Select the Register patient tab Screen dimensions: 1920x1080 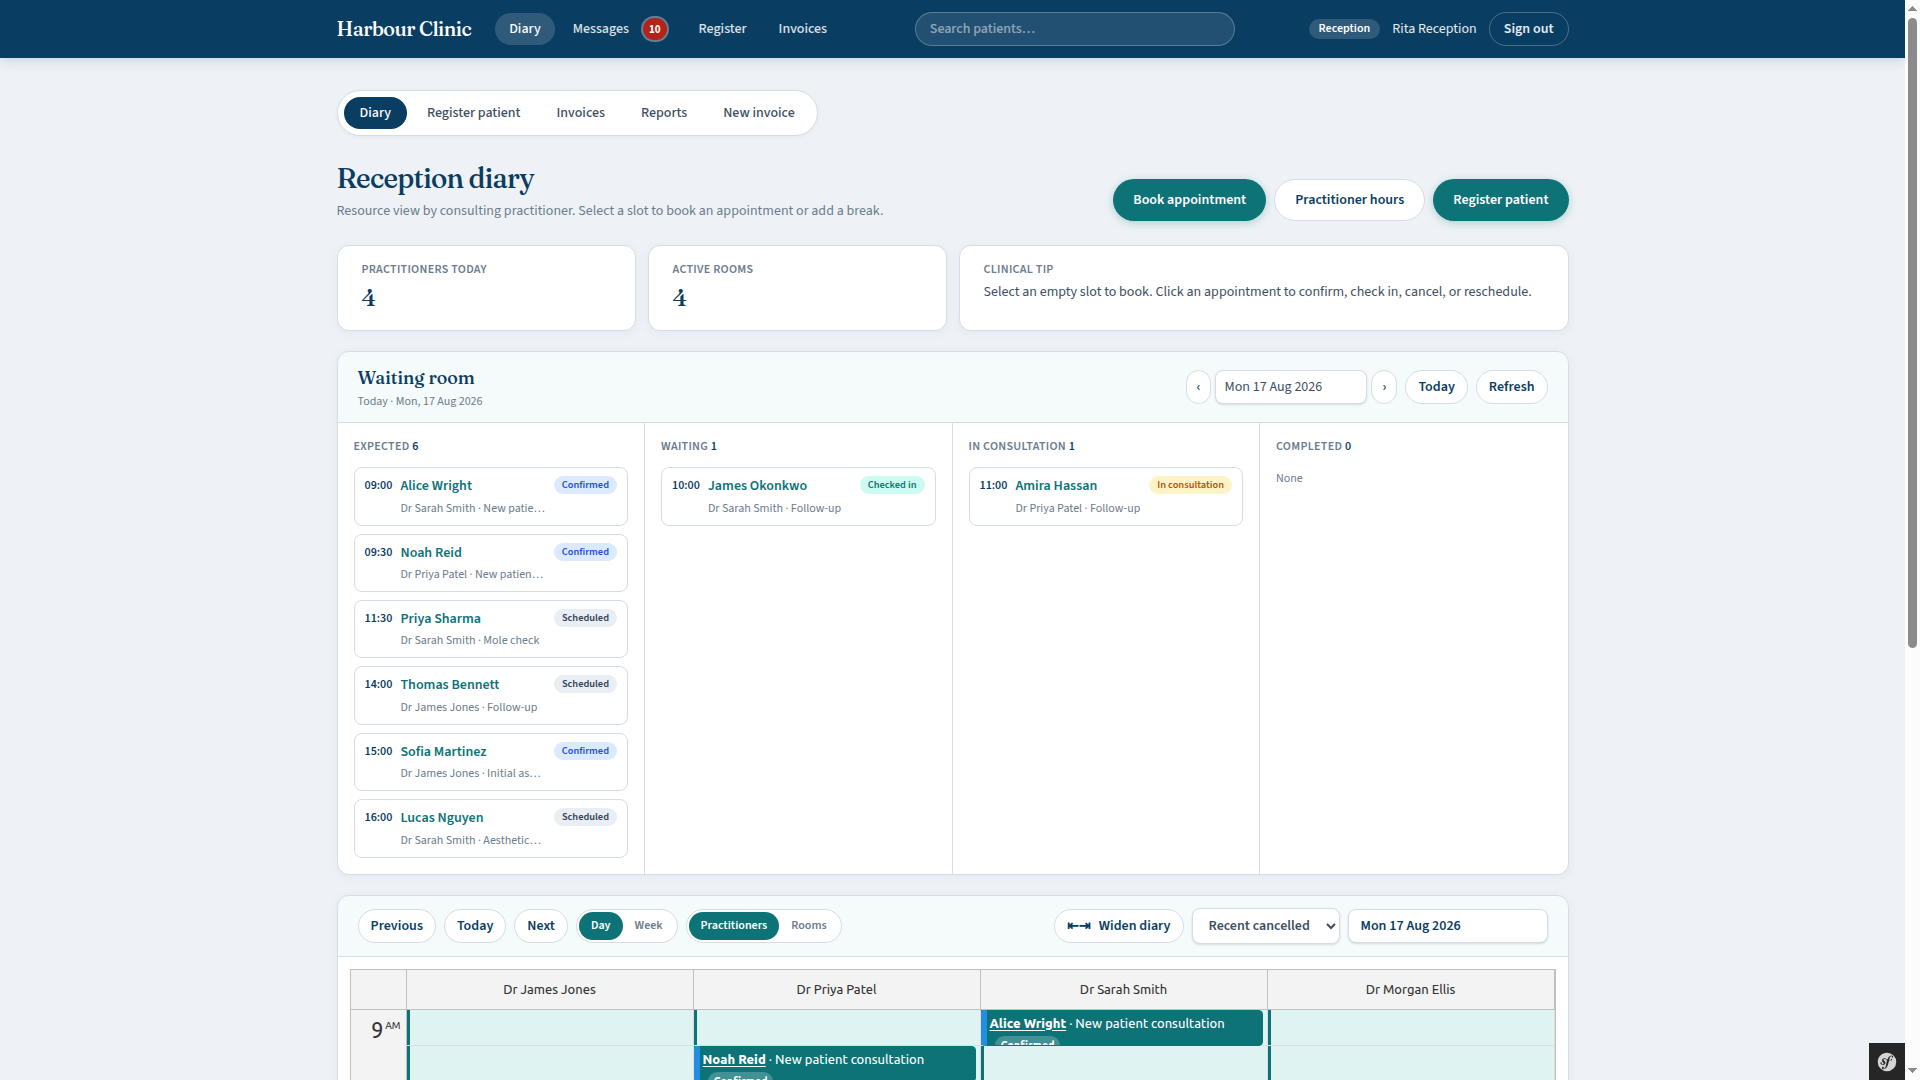(x=473, y=113)
